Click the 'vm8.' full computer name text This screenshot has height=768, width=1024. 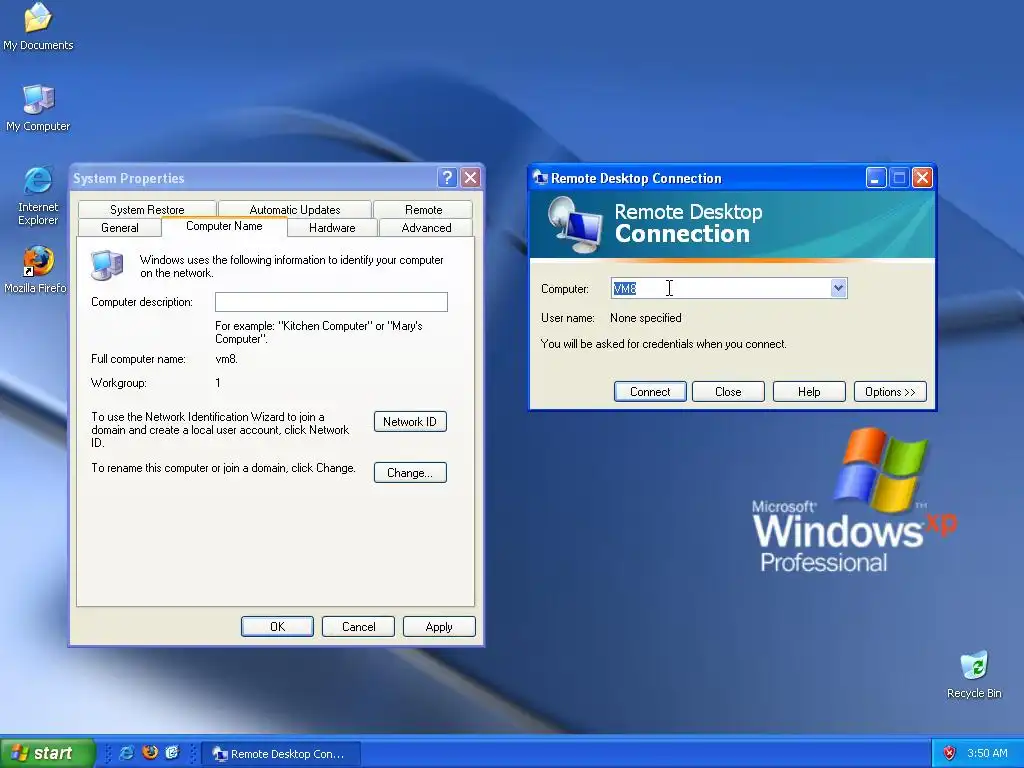coord(227,359)
